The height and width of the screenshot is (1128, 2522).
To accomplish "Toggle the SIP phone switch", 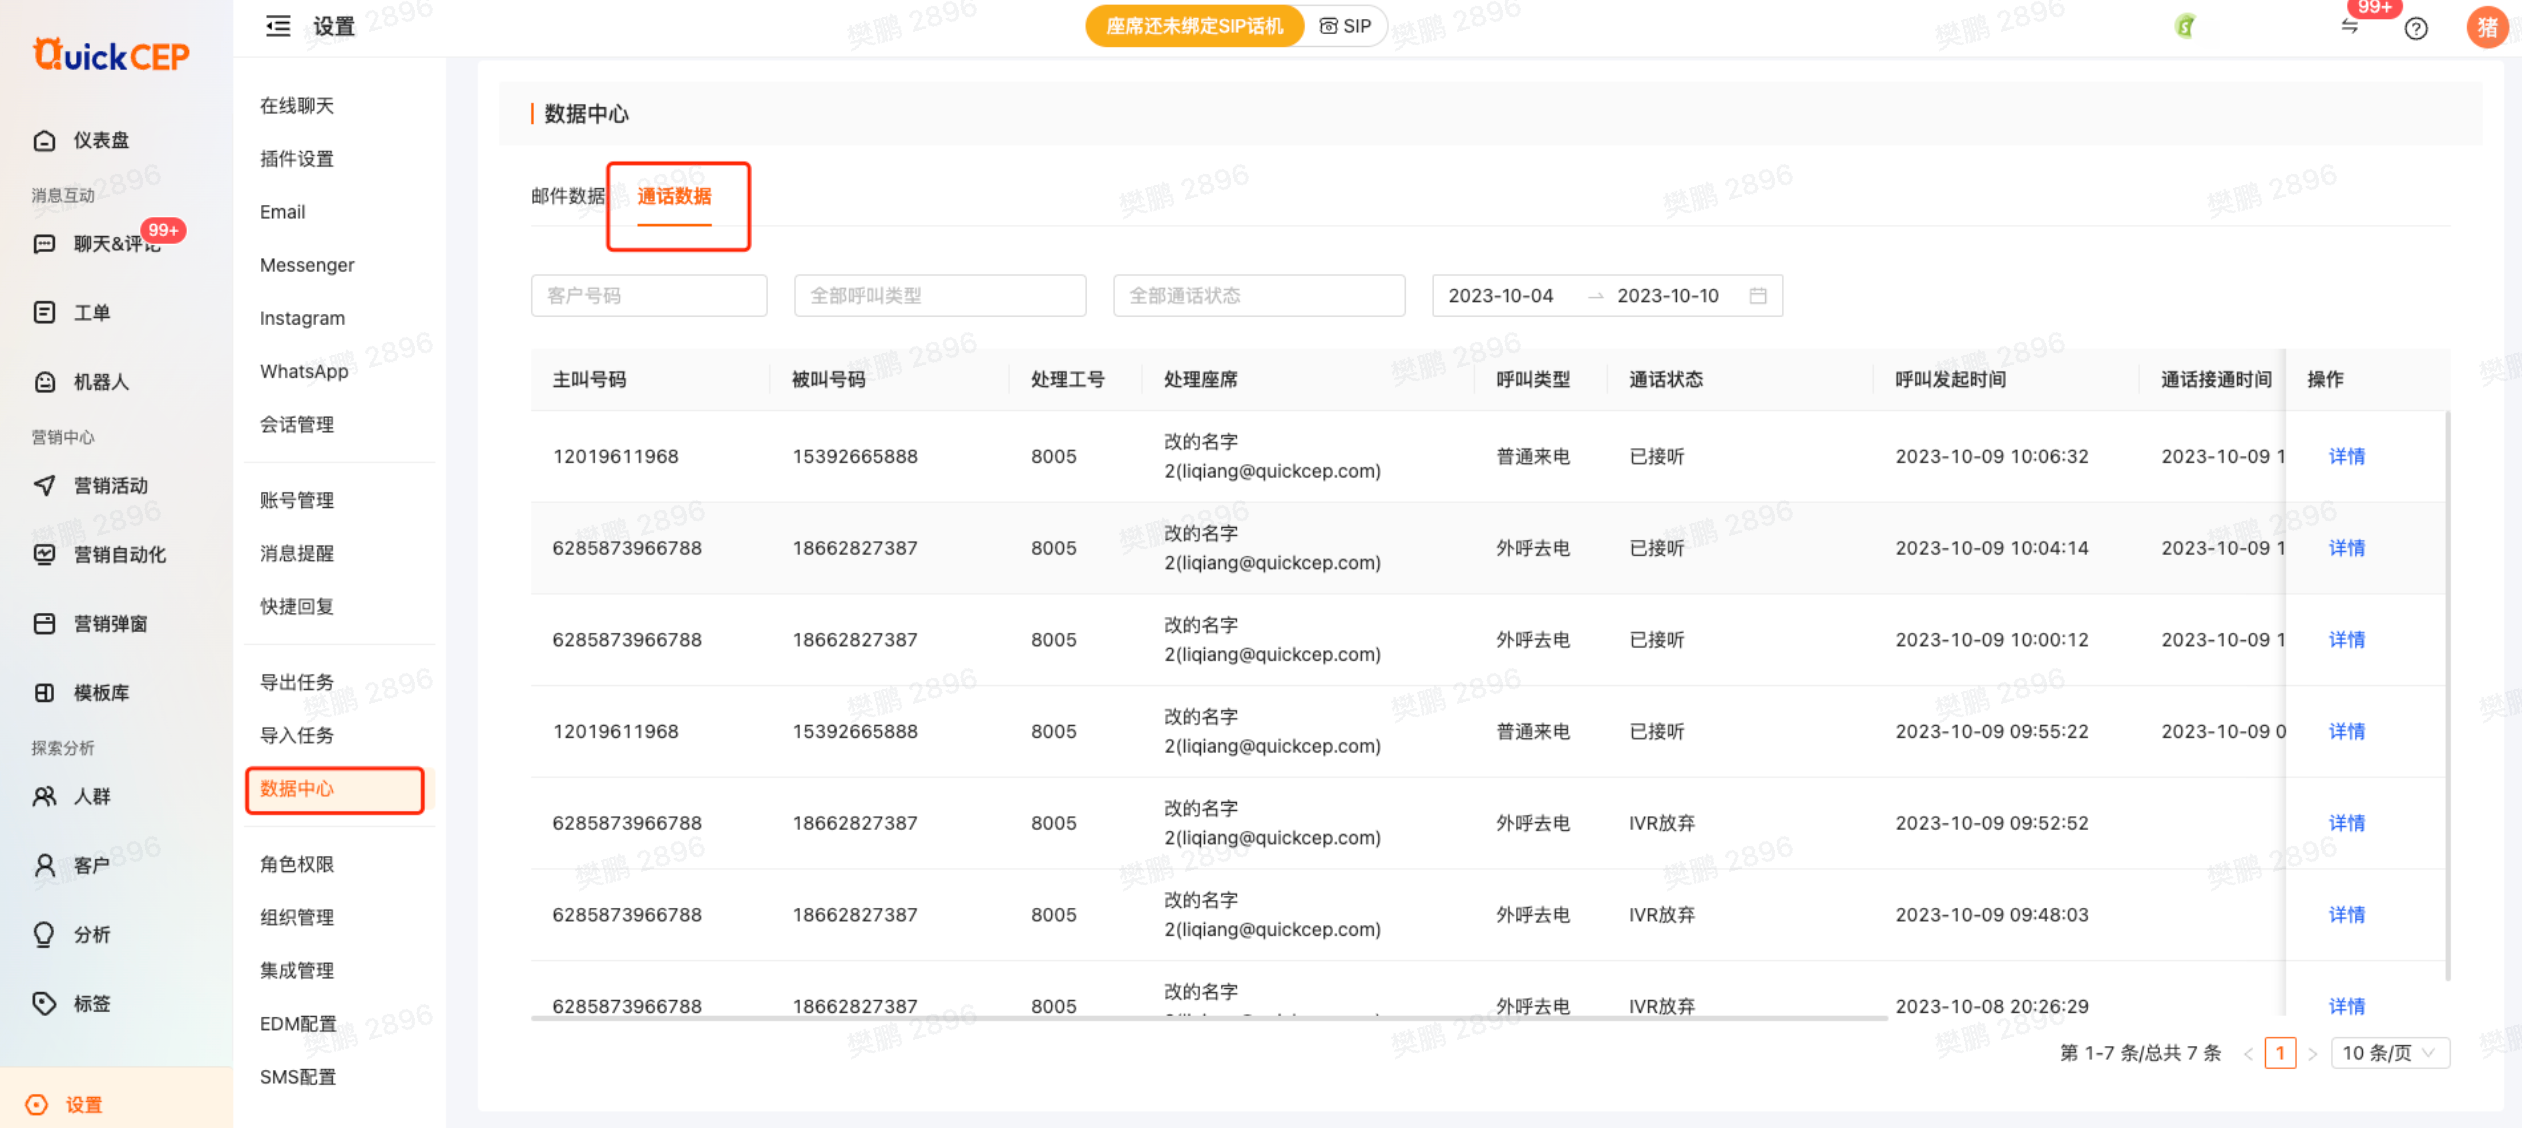I will pos(1345,26).
